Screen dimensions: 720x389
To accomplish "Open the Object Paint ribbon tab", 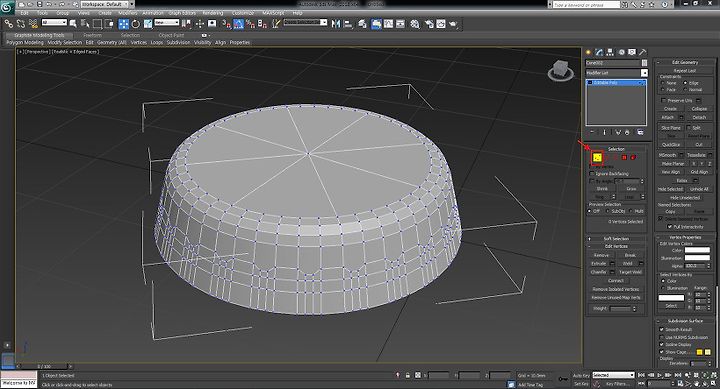I will (171, 35).
